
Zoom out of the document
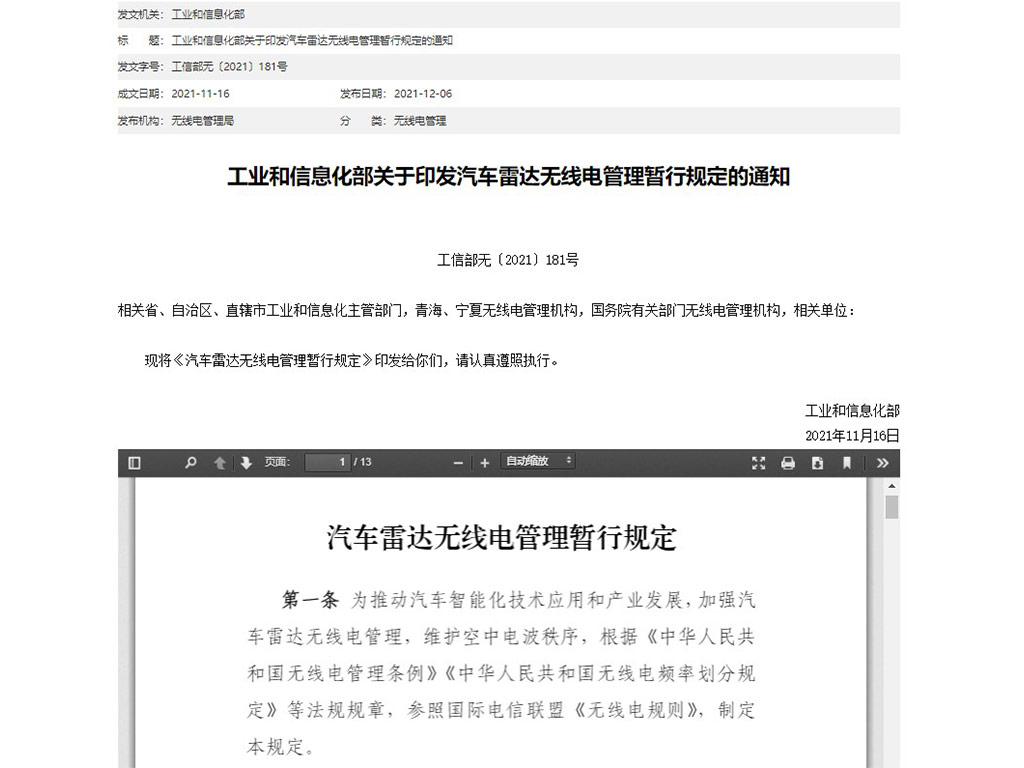[458, 463]
